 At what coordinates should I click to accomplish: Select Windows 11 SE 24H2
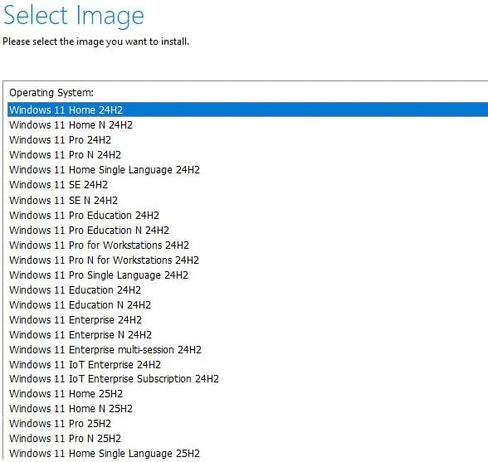[x=58, y=185]
